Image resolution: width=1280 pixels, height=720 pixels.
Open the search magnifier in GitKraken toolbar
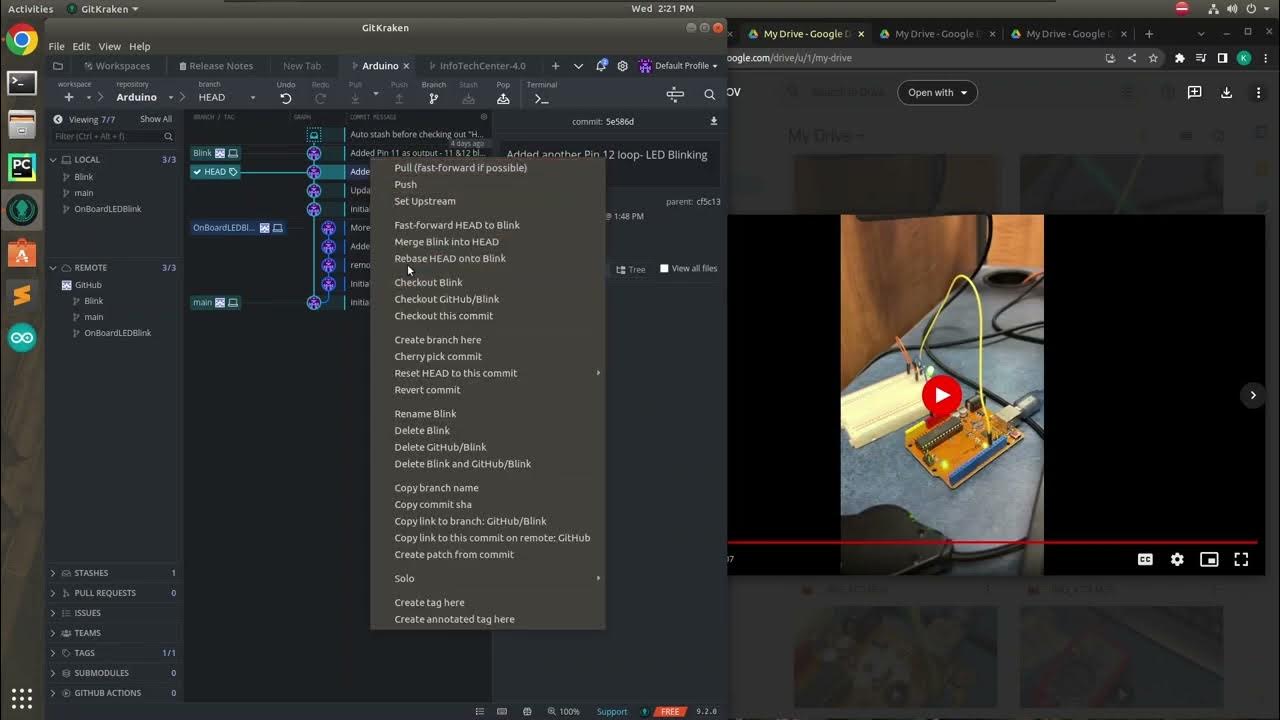coord(709,95)
